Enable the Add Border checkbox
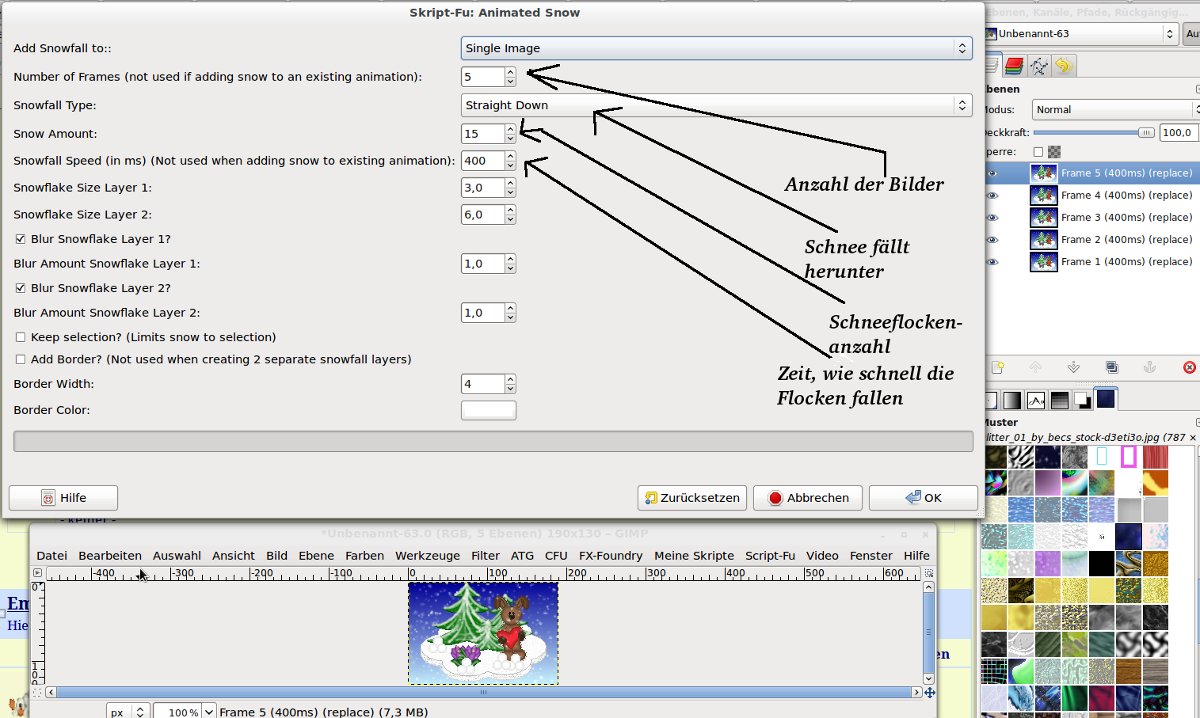The height and width of the screenshot is (718, 1200). click(21, 359)
